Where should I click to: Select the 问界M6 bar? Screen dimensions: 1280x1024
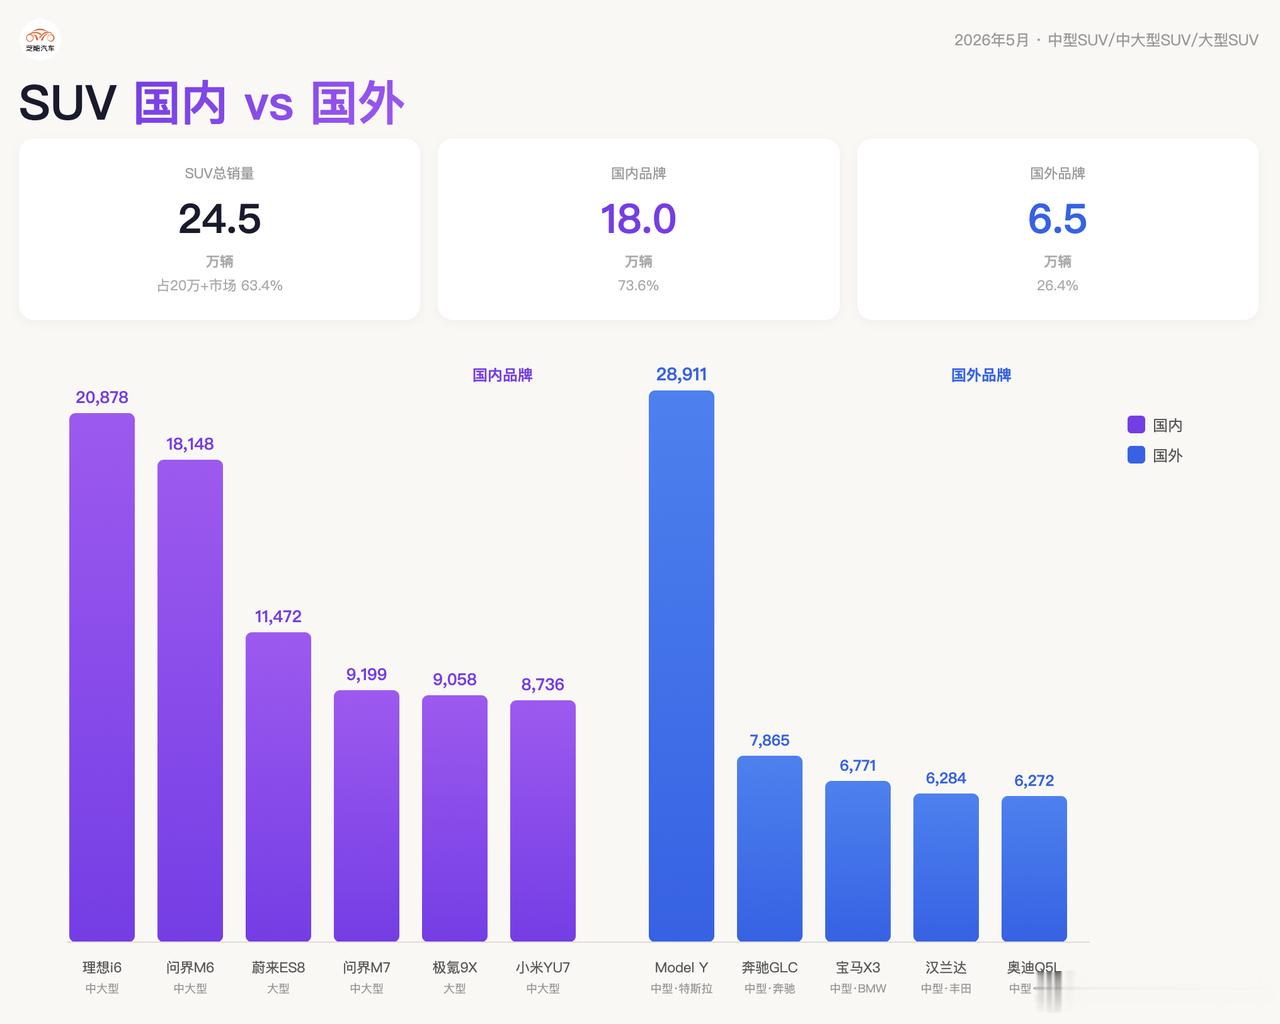(190, 701)
